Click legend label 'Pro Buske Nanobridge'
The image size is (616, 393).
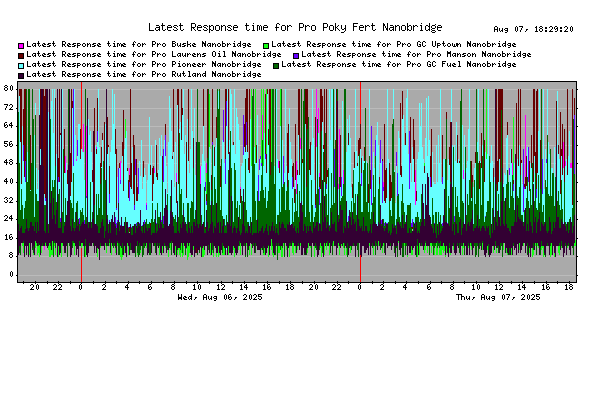coord(201,44)
